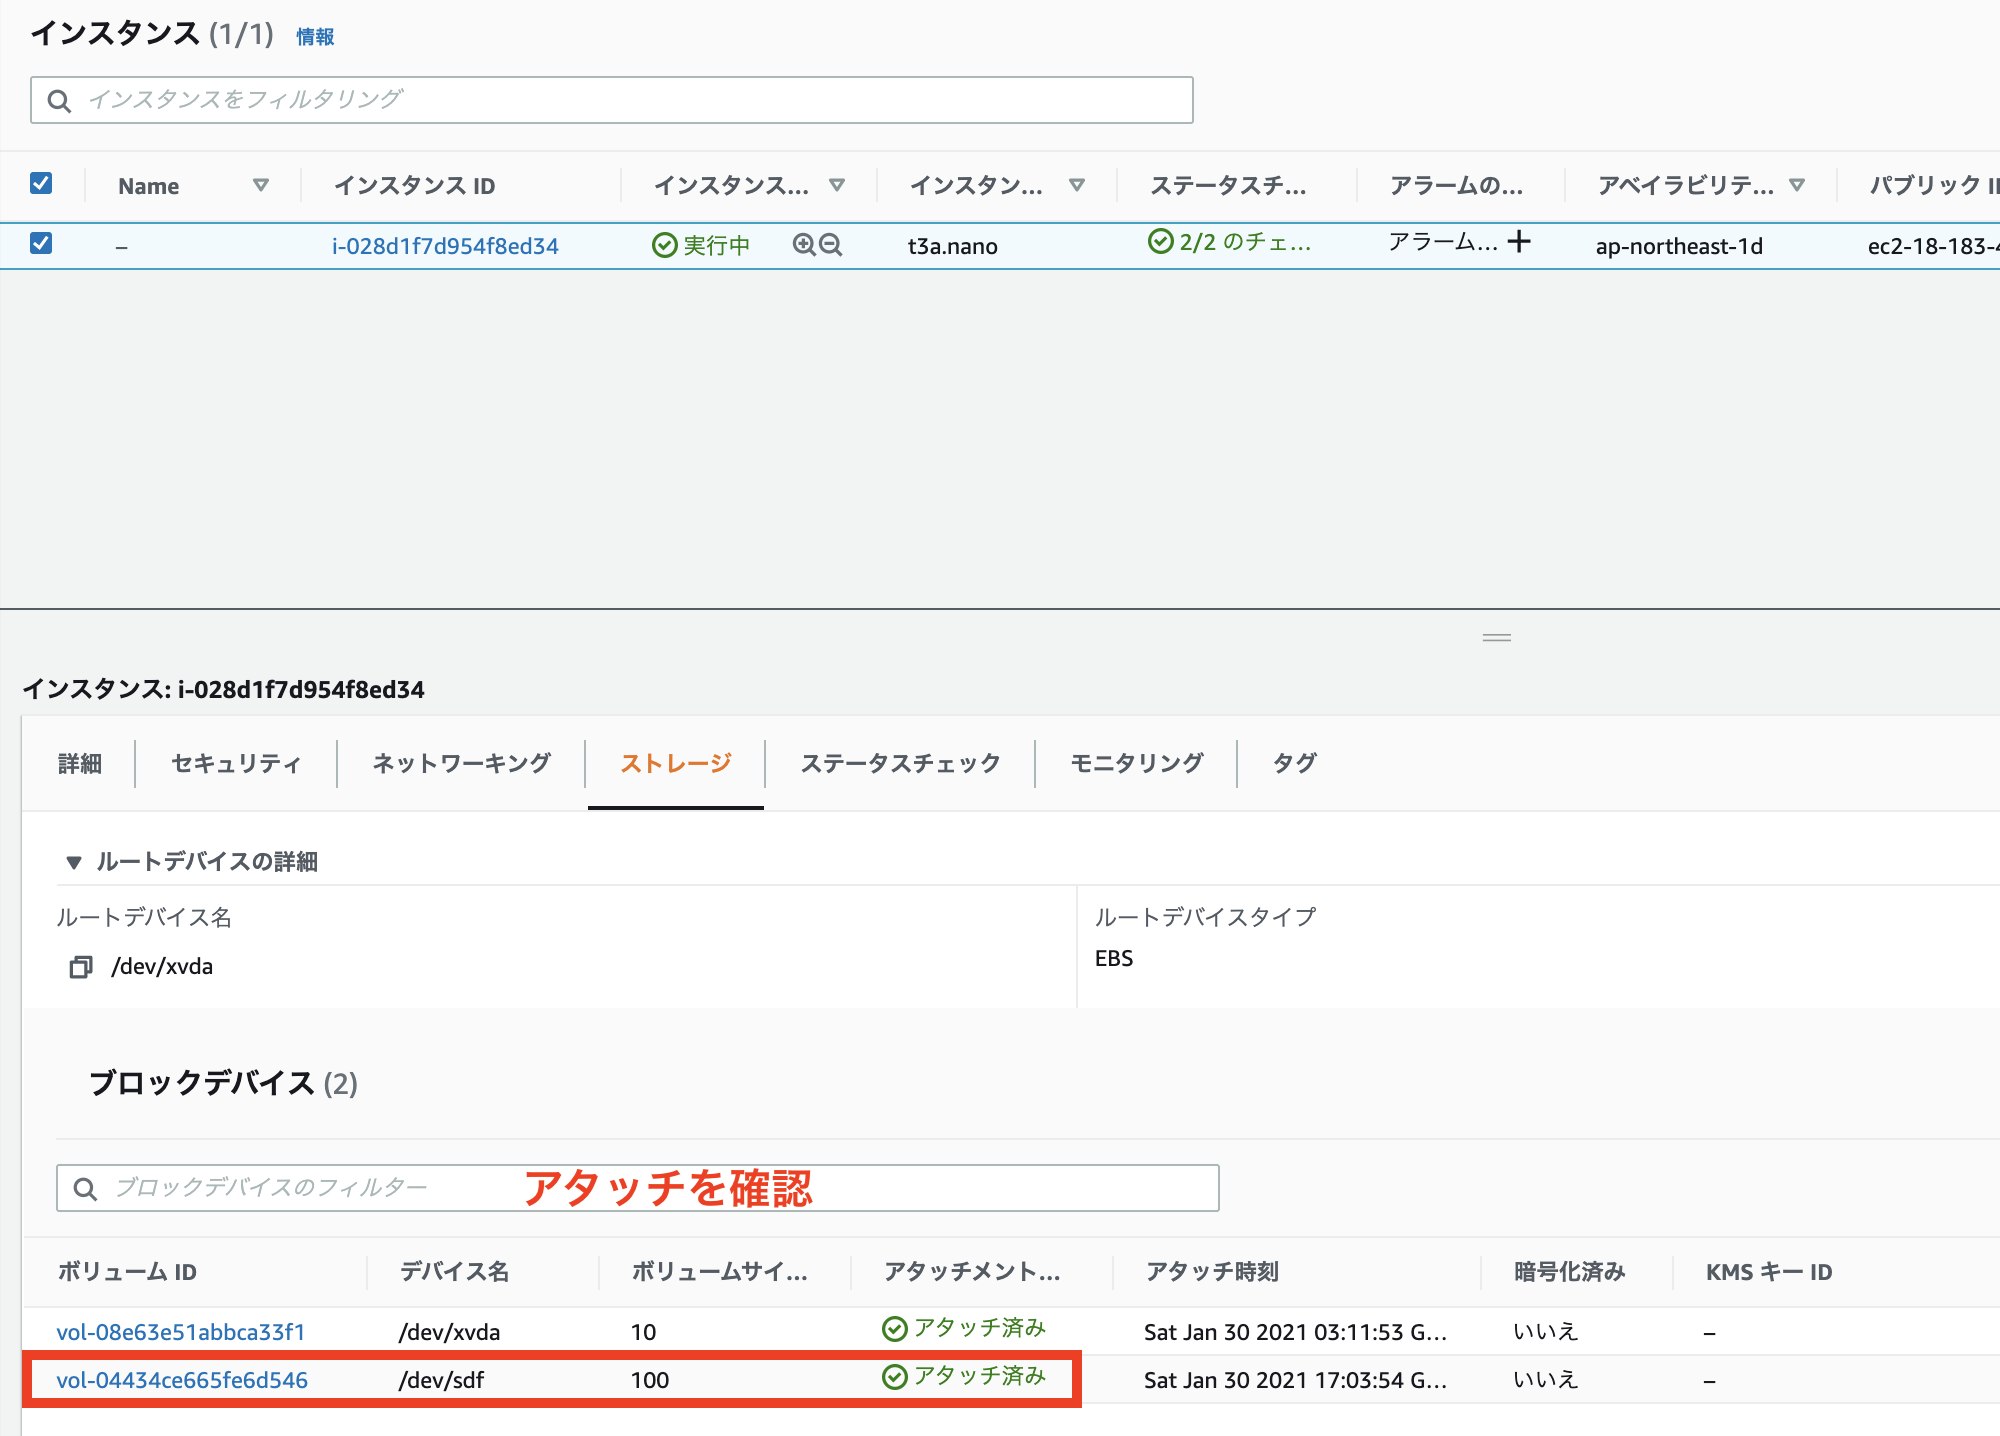Screen dimensions: 2000x1436
Task: Click the インスタンス ID column header
Action: pos(415,186)
